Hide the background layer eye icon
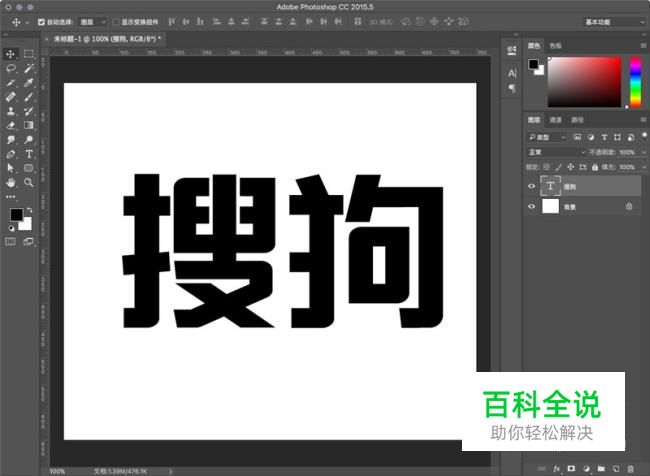650x476 pixels. pyautogui.click(x=531, y=206)
